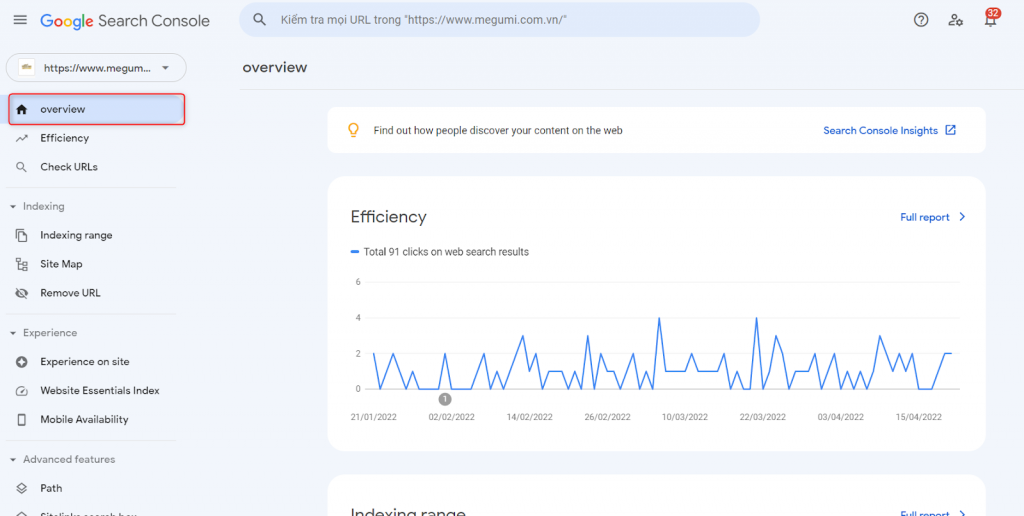Image resolution: width=1024 pixels, height=516 pixels.
Task: Click the Google Search Console logo
Action: [x=125, y=21]
